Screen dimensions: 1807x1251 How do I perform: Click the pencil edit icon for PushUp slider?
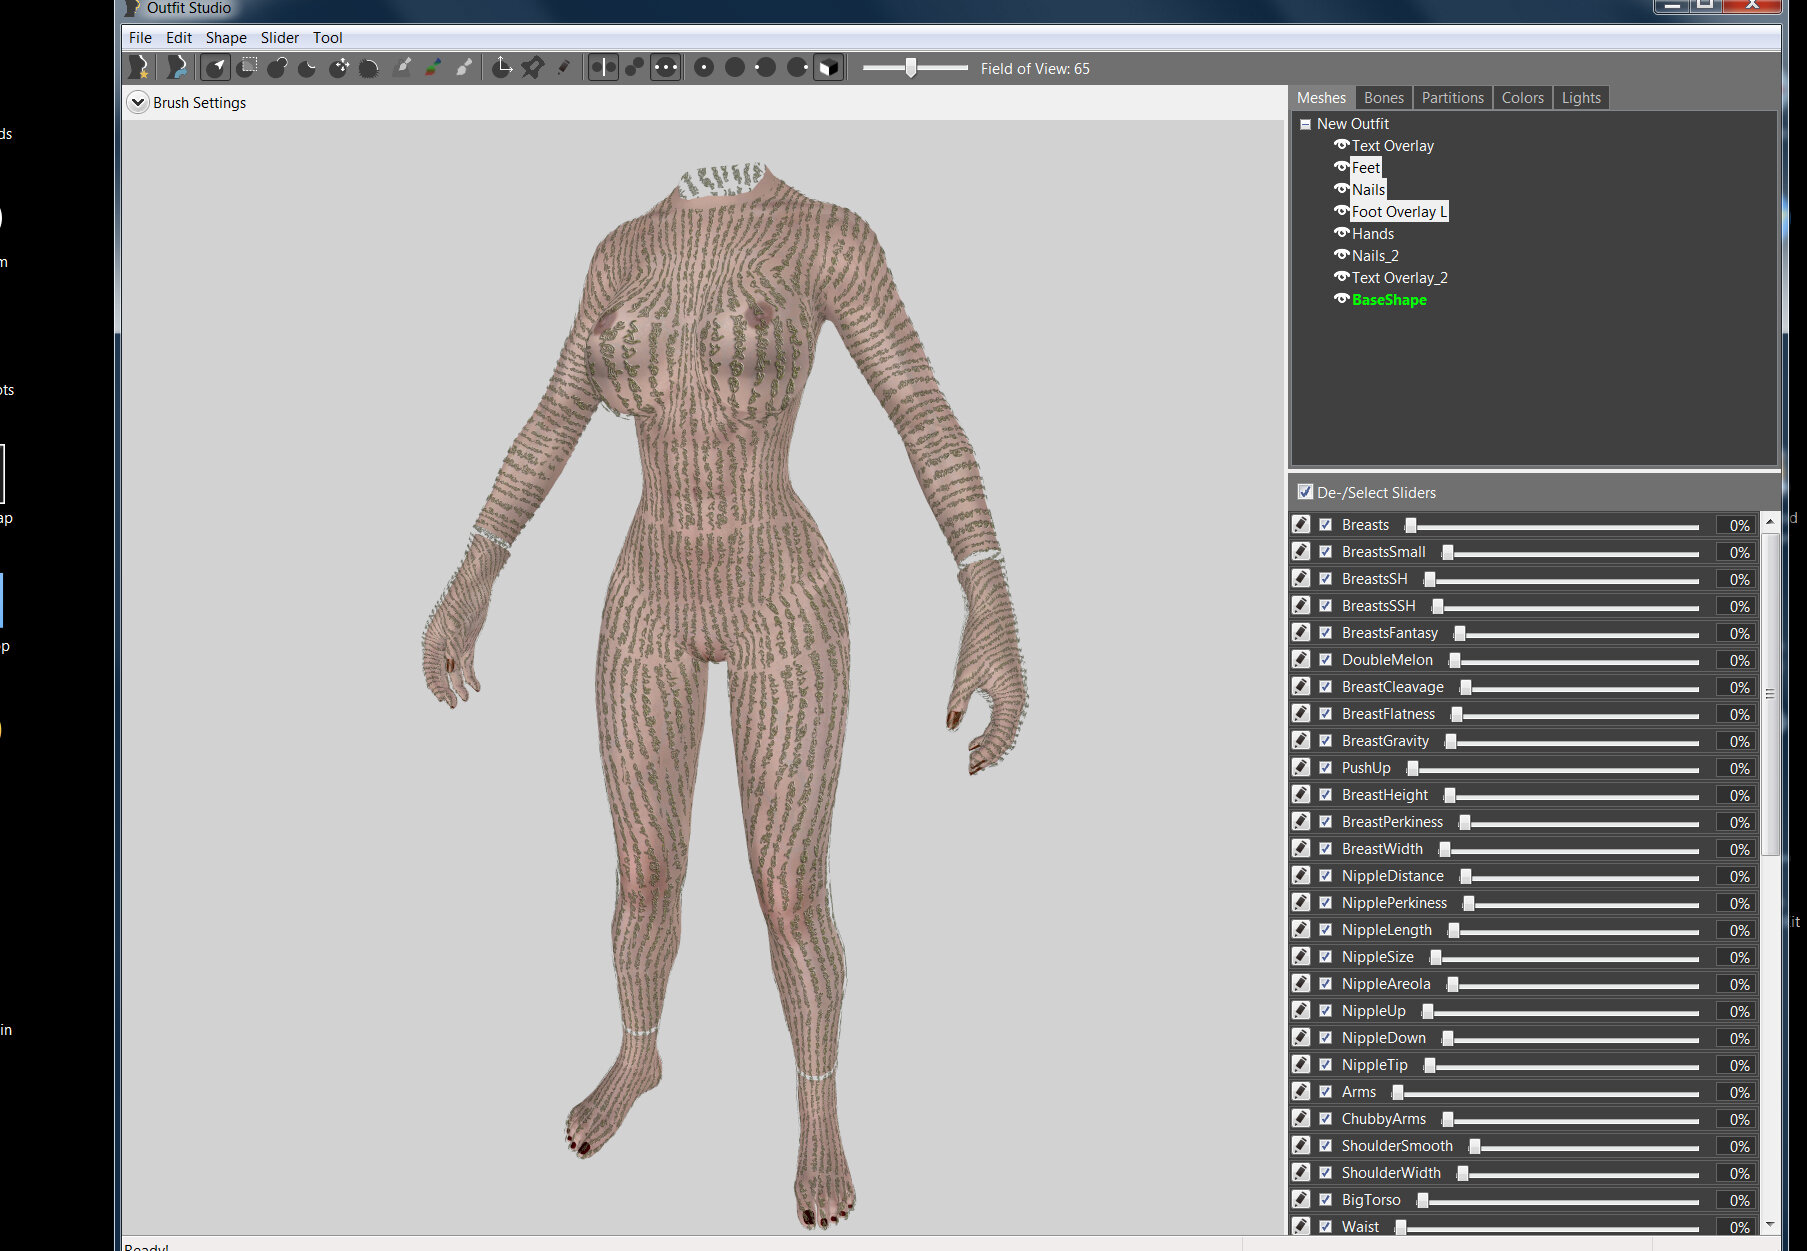tap(1301, 767)
